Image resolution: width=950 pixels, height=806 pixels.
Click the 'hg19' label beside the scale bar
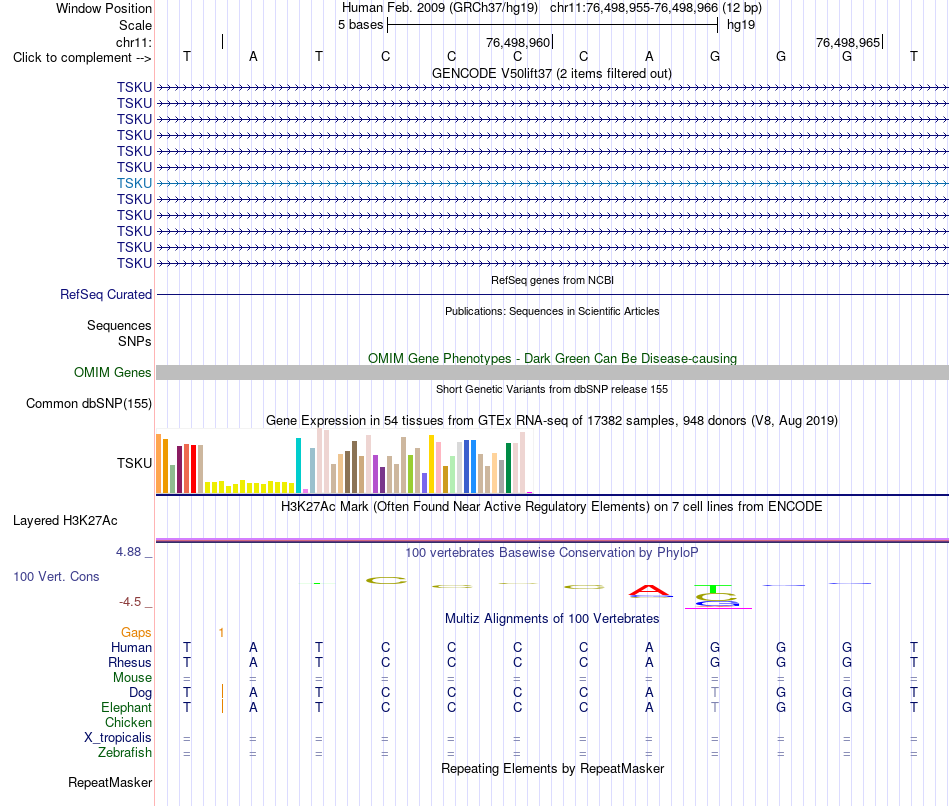(x=741, y=25)
